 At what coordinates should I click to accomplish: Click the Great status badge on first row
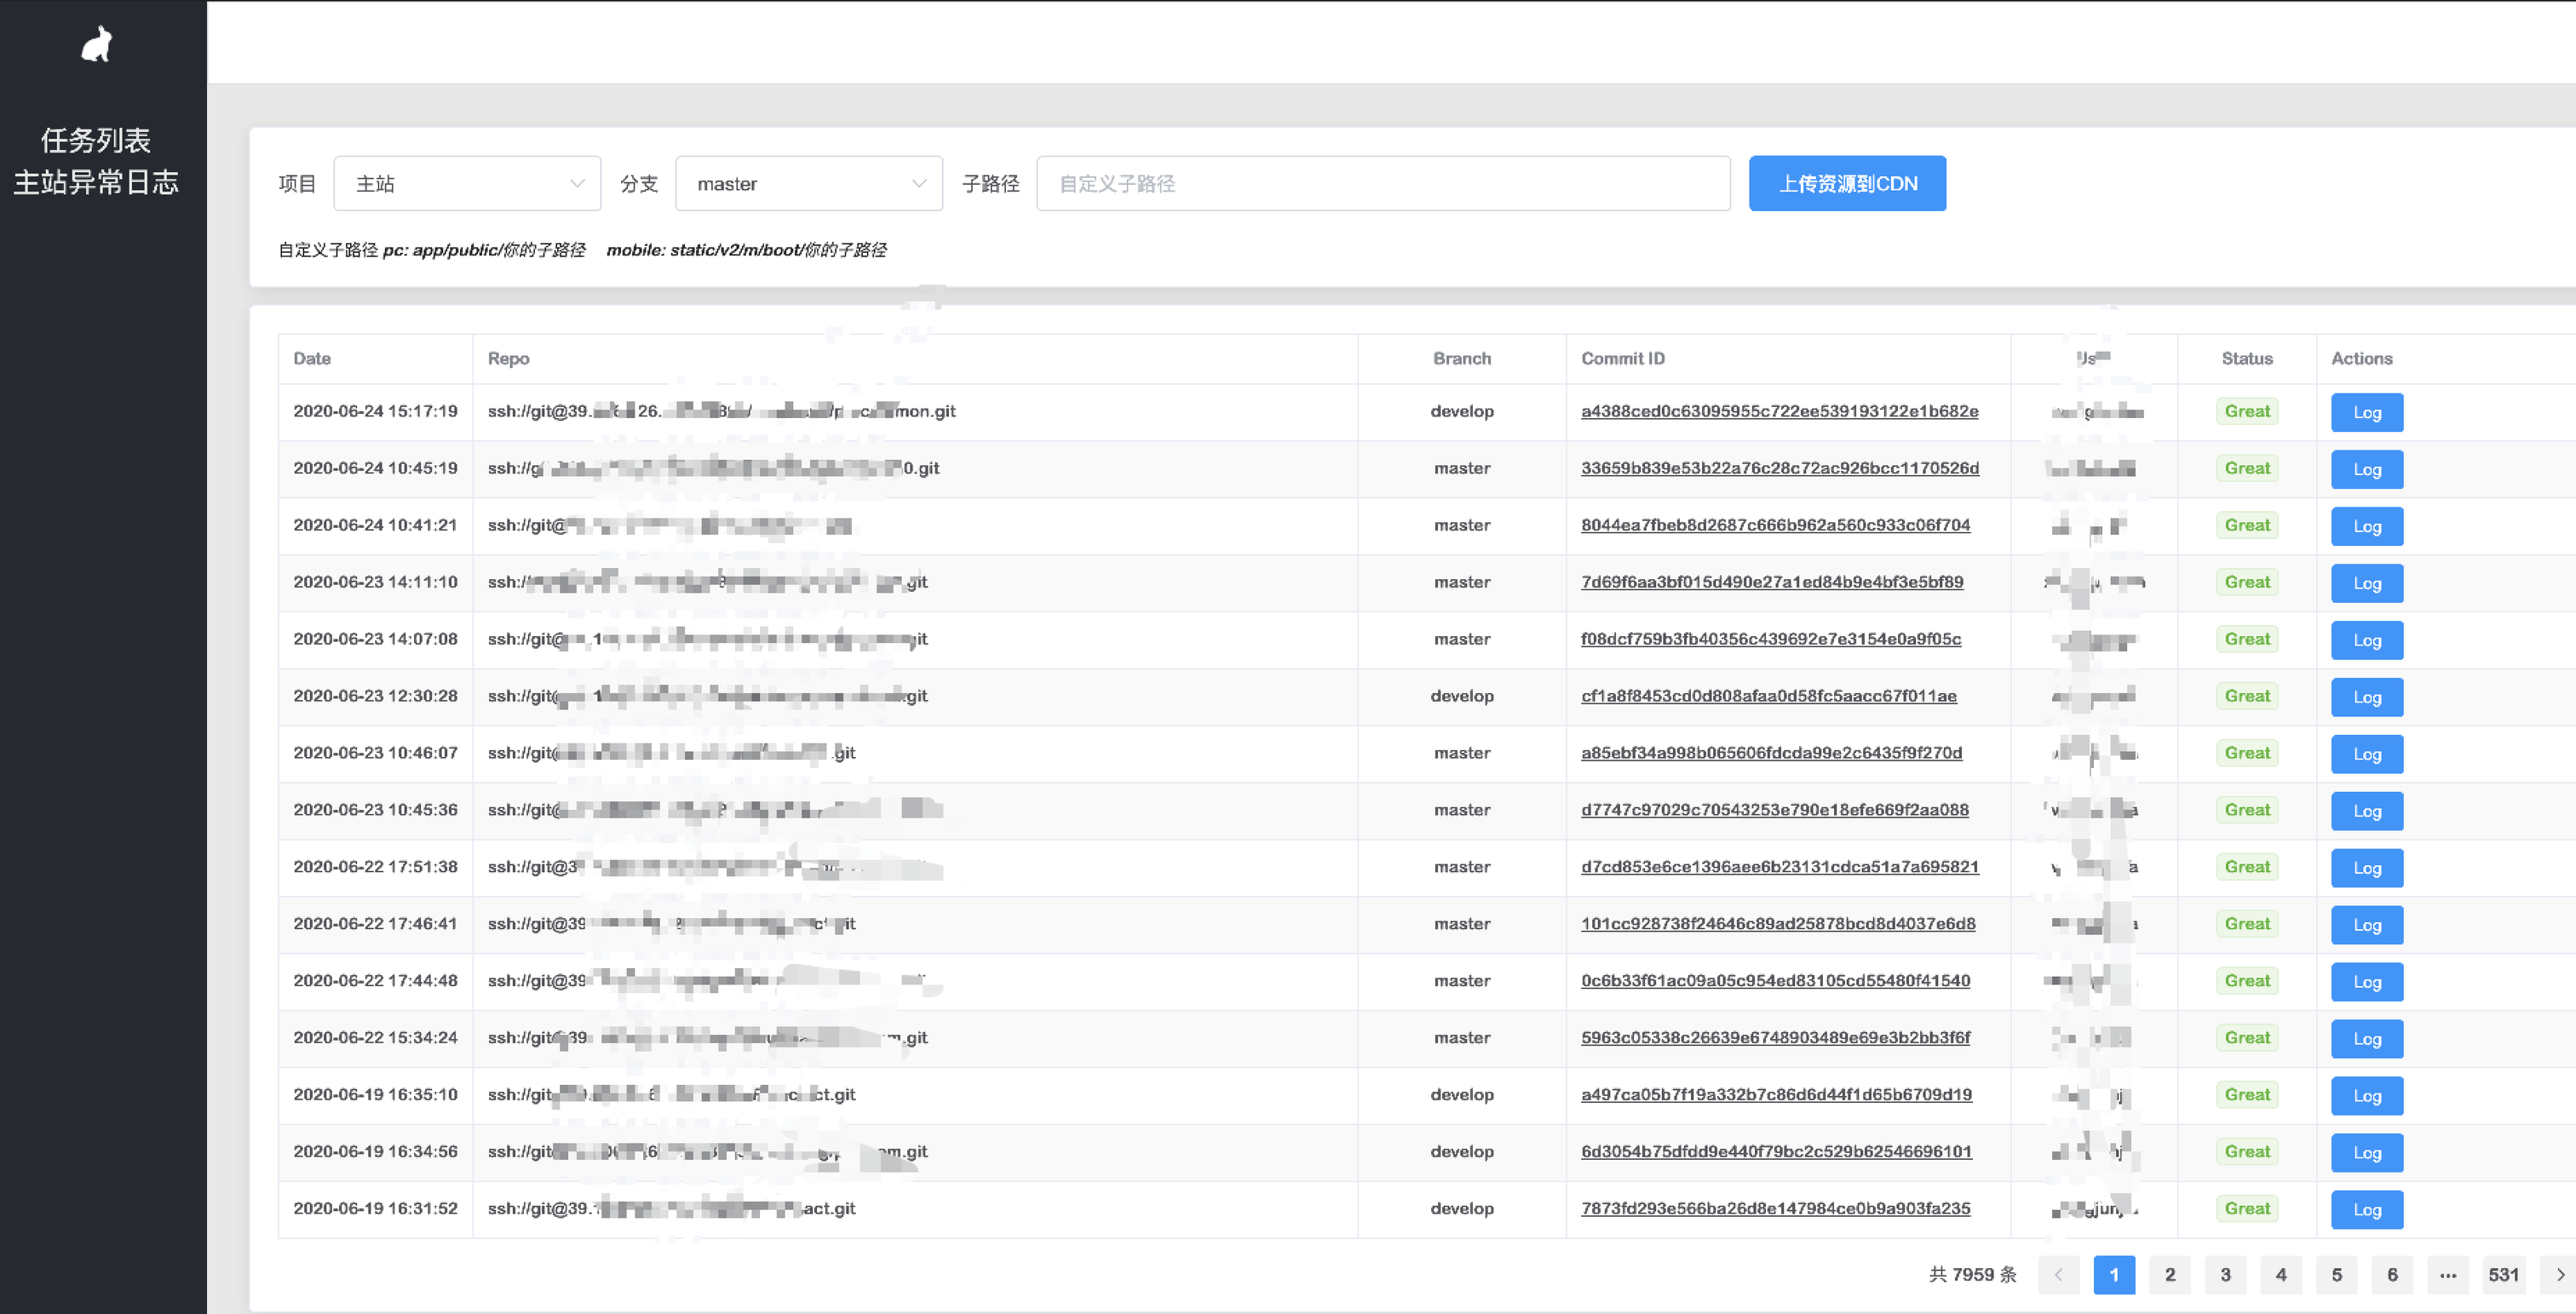(2247, 411)
